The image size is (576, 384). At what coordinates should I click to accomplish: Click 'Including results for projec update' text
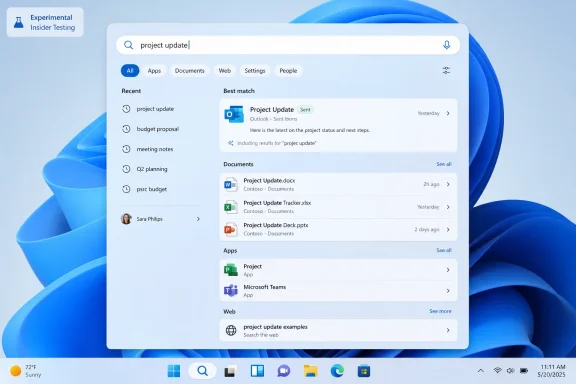pyautogui.click(x=277, y=143)
